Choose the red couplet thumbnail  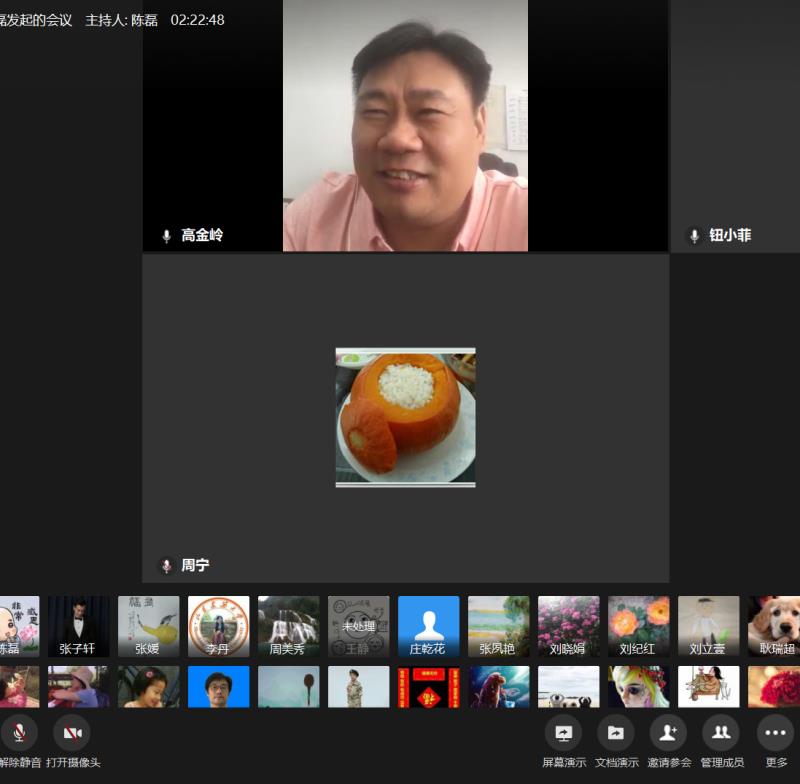[428, 687]
